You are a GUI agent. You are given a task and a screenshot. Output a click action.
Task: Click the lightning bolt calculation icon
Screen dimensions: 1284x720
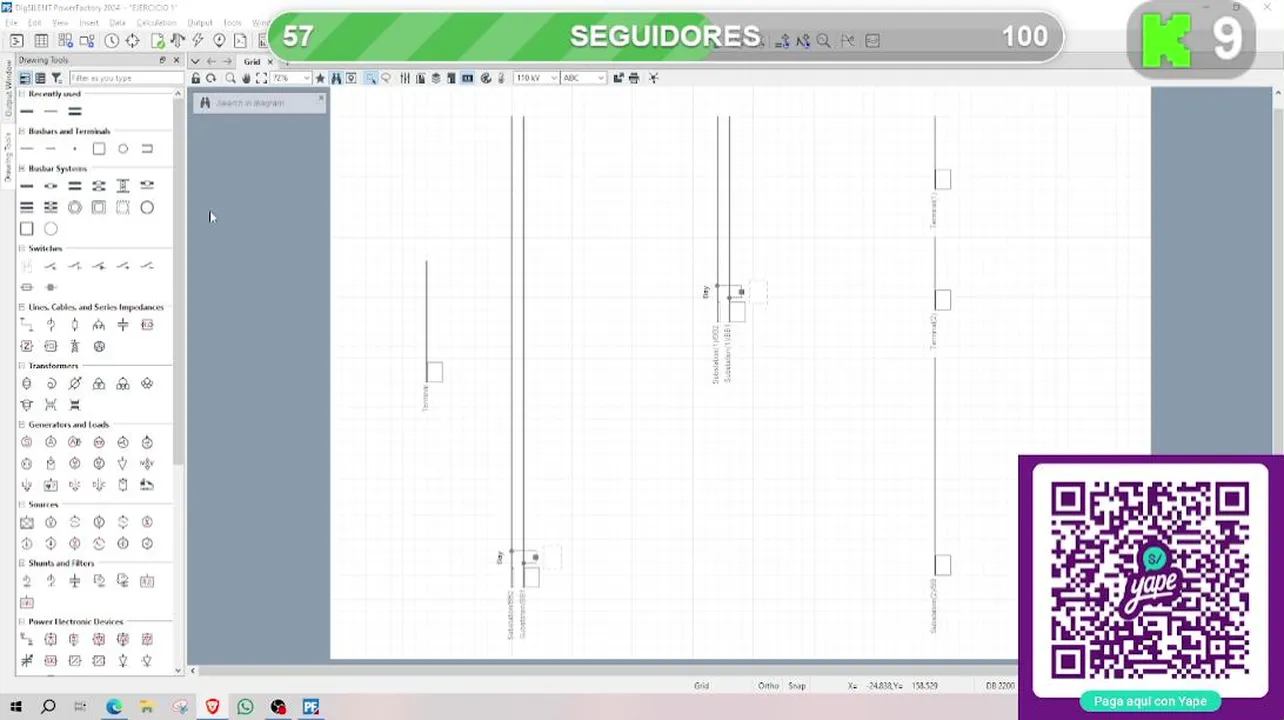198,41
